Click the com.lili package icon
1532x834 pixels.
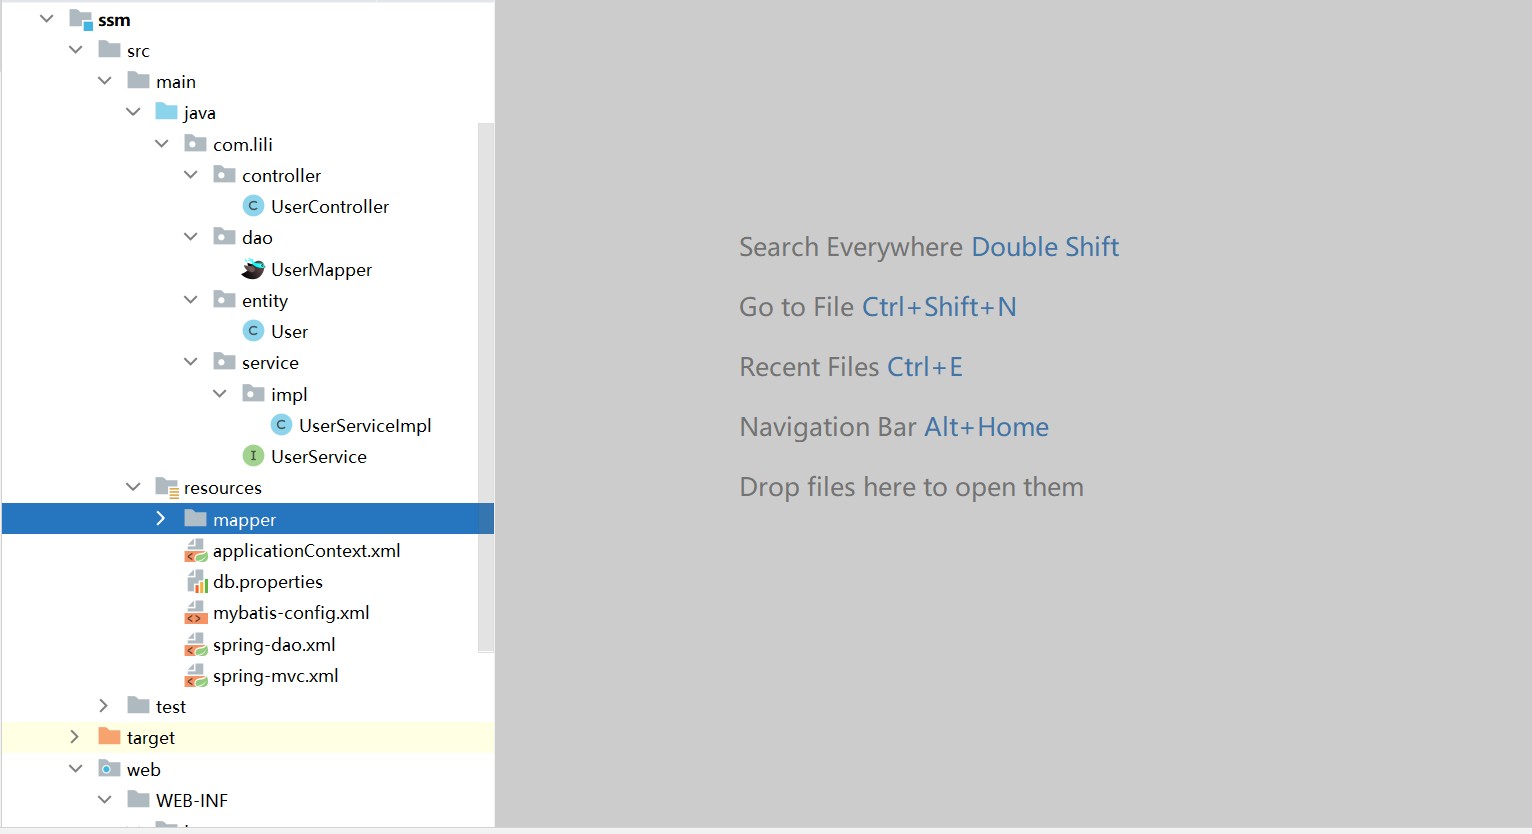click(x=196, y=144)
